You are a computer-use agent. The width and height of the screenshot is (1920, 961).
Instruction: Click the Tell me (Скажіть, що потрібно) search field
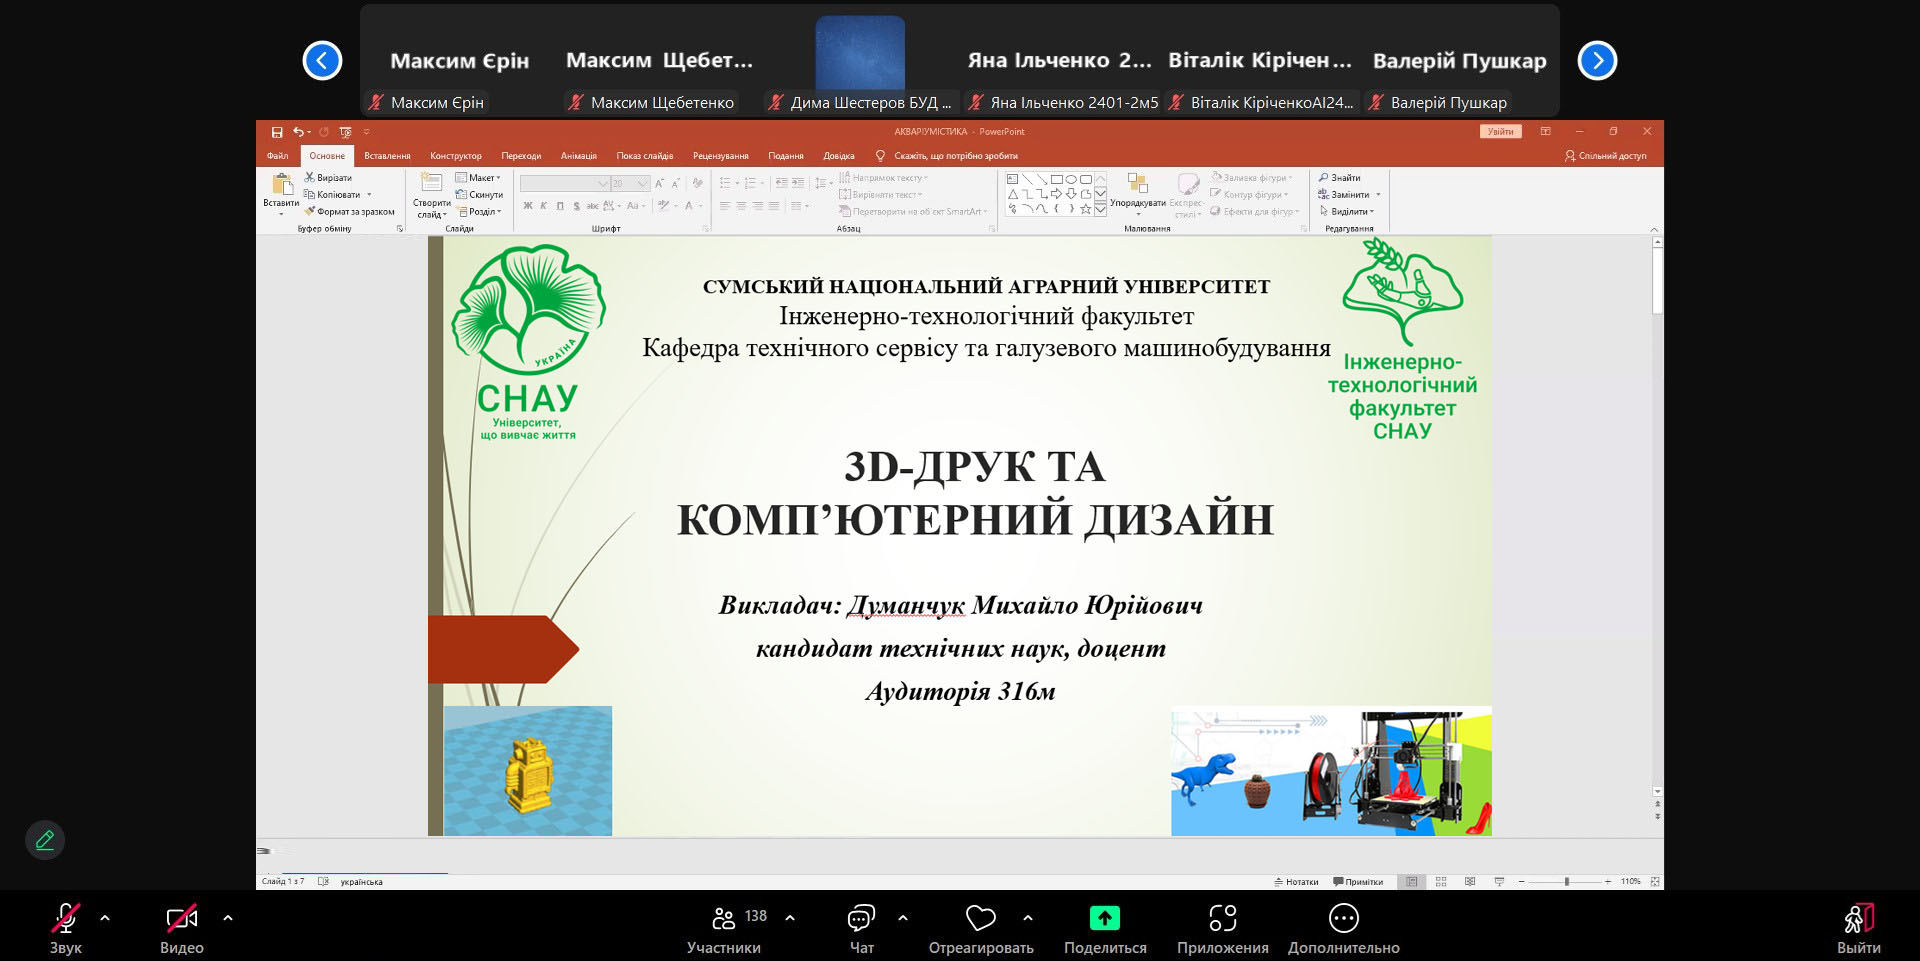[x=947, y=156]
